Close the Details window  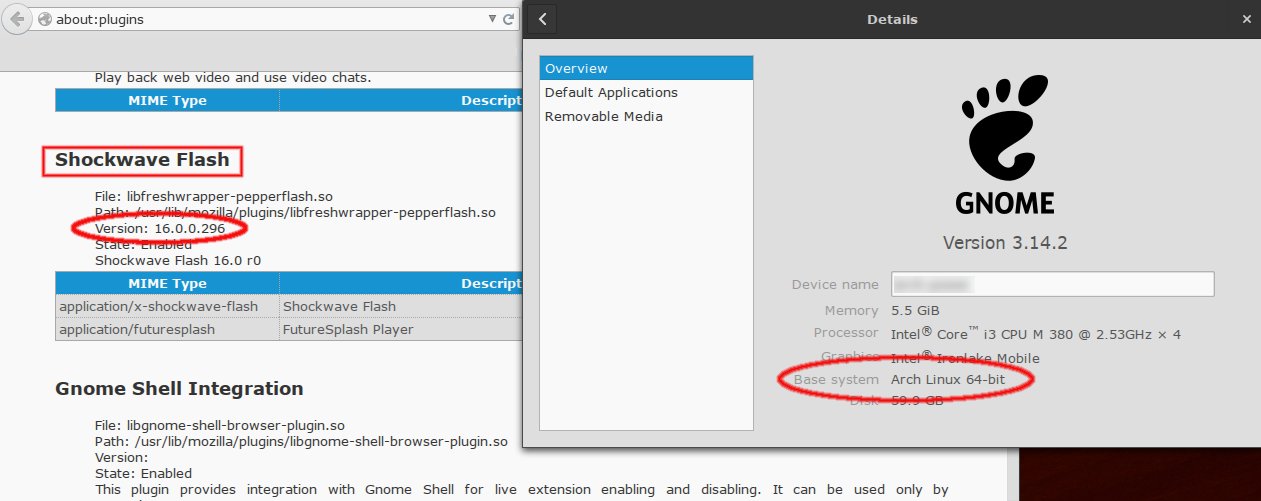(x=1246, y=19)
